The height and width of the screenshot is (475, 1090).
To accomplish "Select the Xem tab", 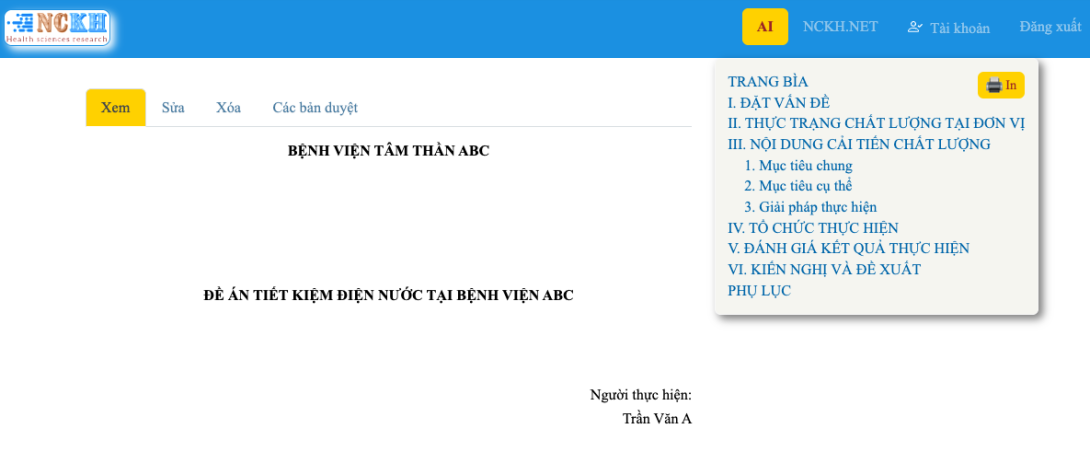I will (116, 108).
